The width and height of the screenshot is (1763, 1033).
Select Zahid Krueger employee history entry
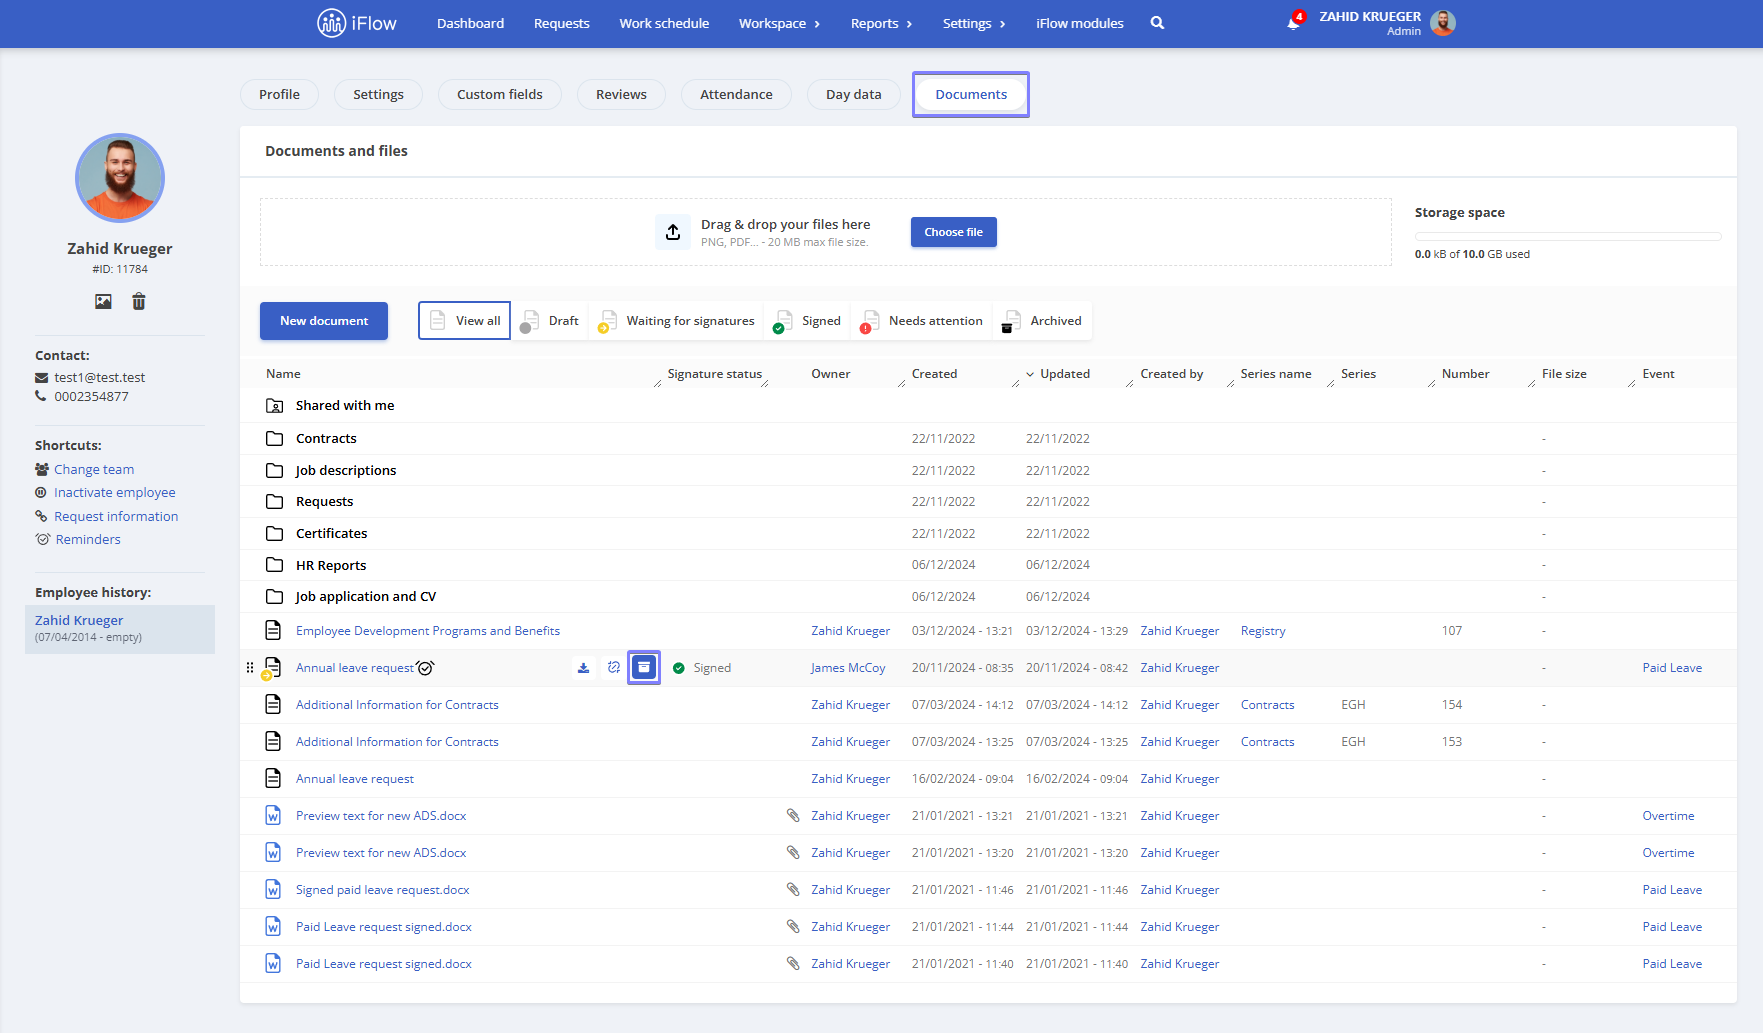click(120, 628)
